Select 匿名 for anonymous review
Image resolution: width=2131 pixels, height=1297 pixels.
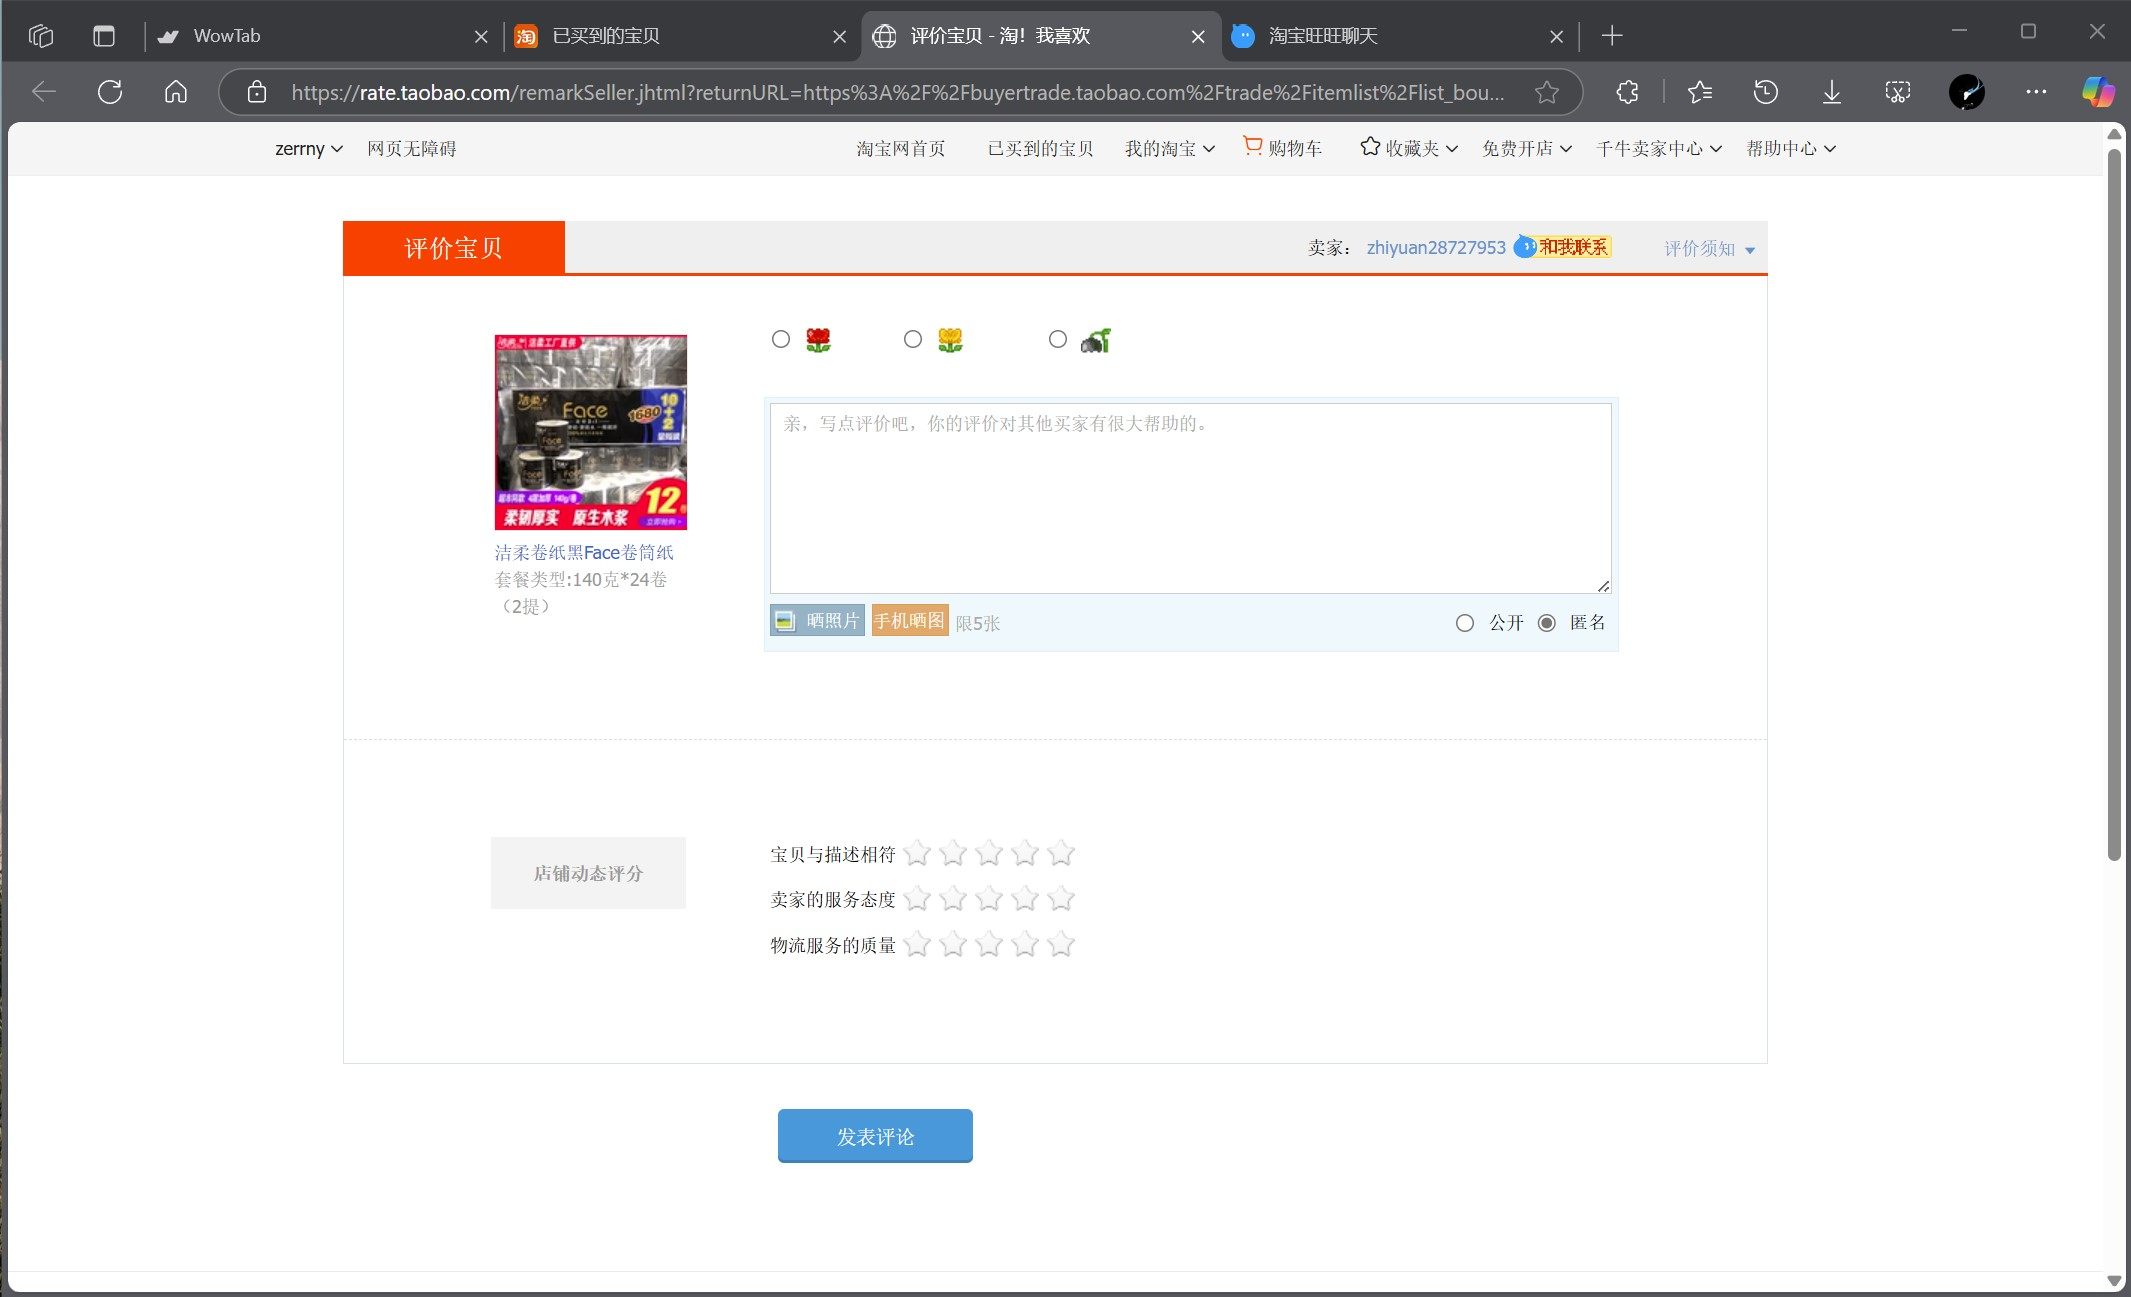click(x=1546, y=622)
